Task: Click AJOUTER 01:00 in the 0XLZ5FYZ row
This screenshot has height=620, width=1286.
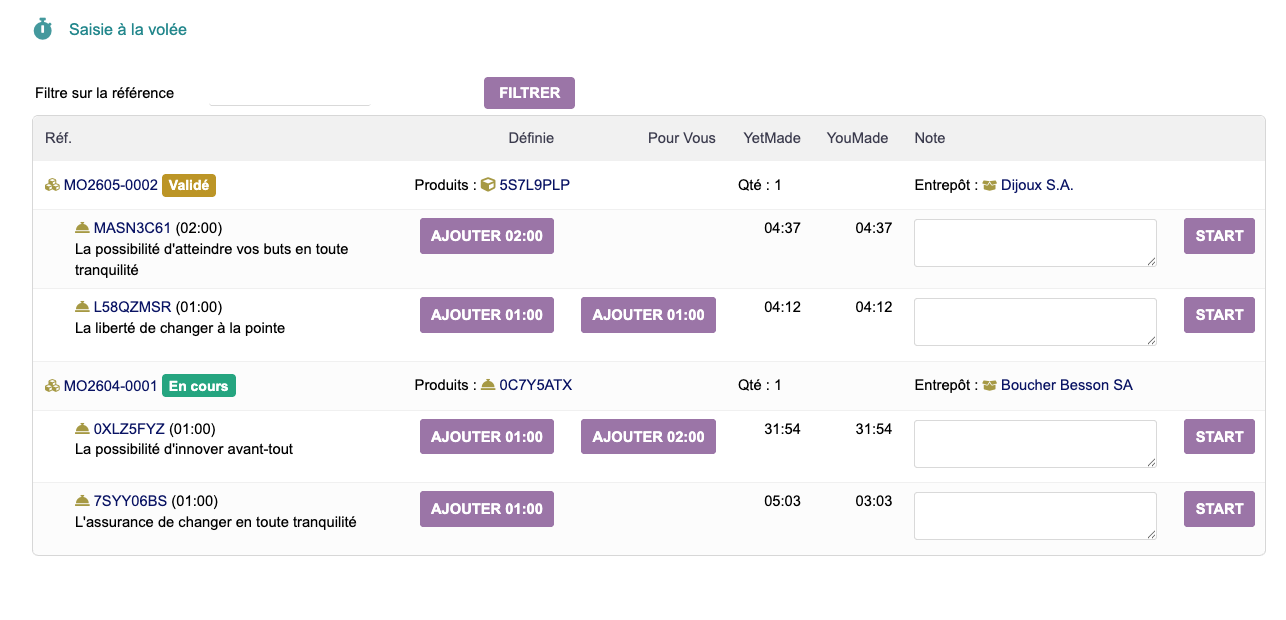Action: coord(487,437)
